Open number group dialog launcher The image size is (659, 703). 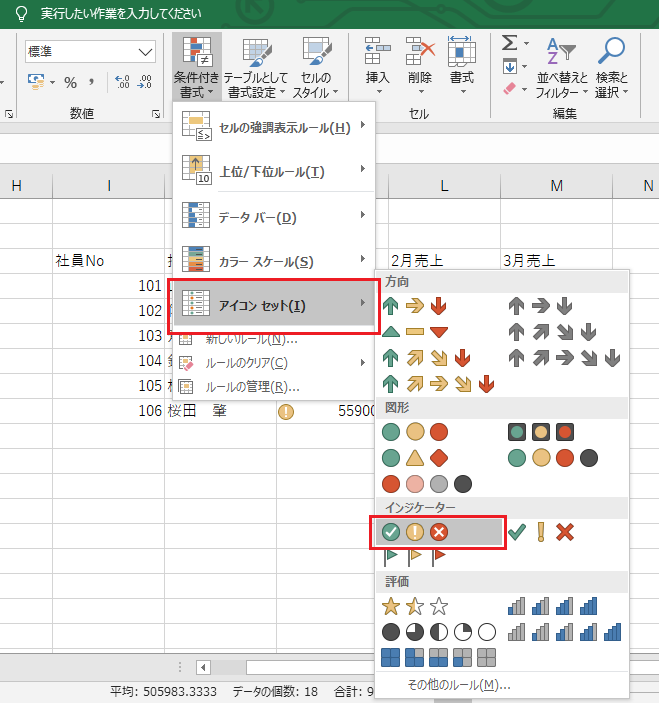pos(156,114)
